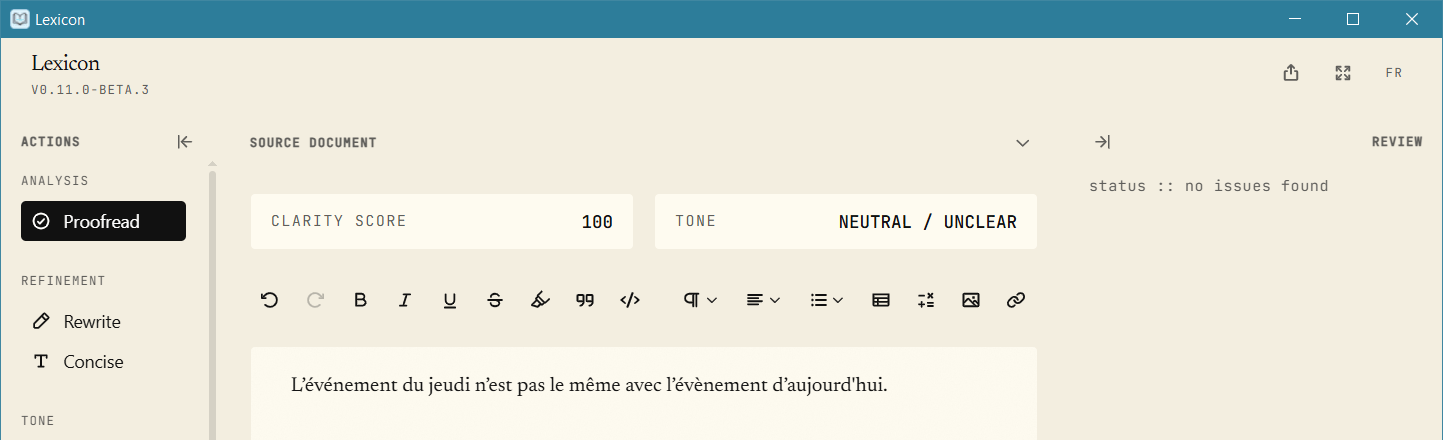Insert a hyperlink
This screenshot has width=1443, height=440.
click(x=1016, y=300)
